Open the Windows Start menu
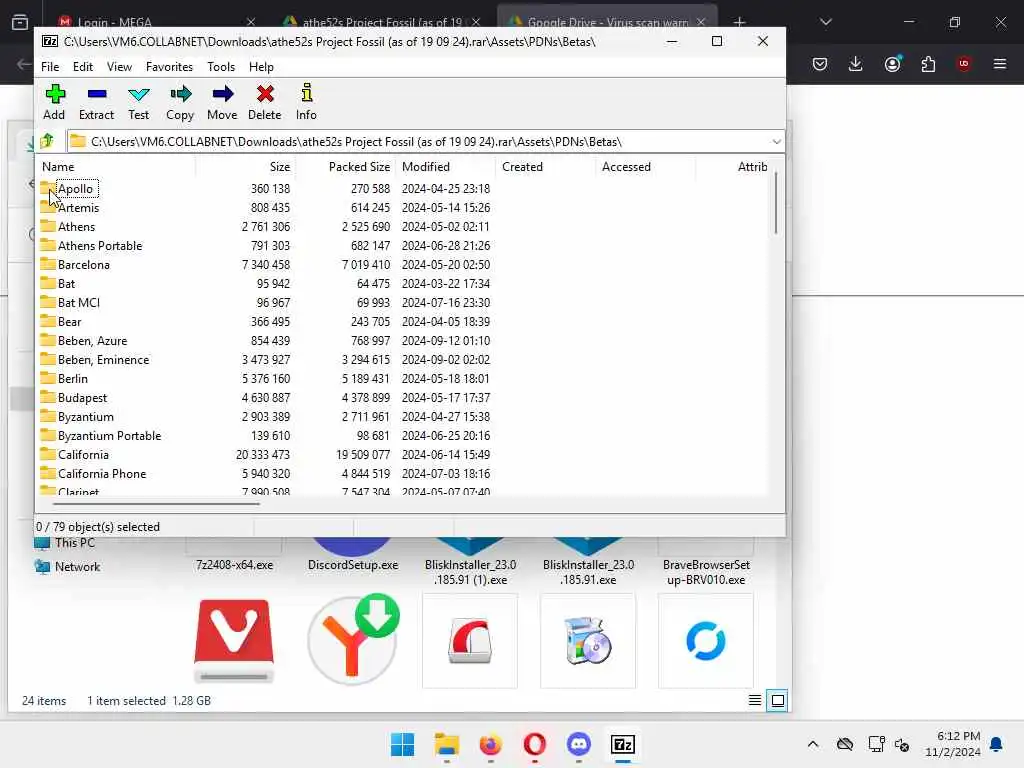 point(402,744)
